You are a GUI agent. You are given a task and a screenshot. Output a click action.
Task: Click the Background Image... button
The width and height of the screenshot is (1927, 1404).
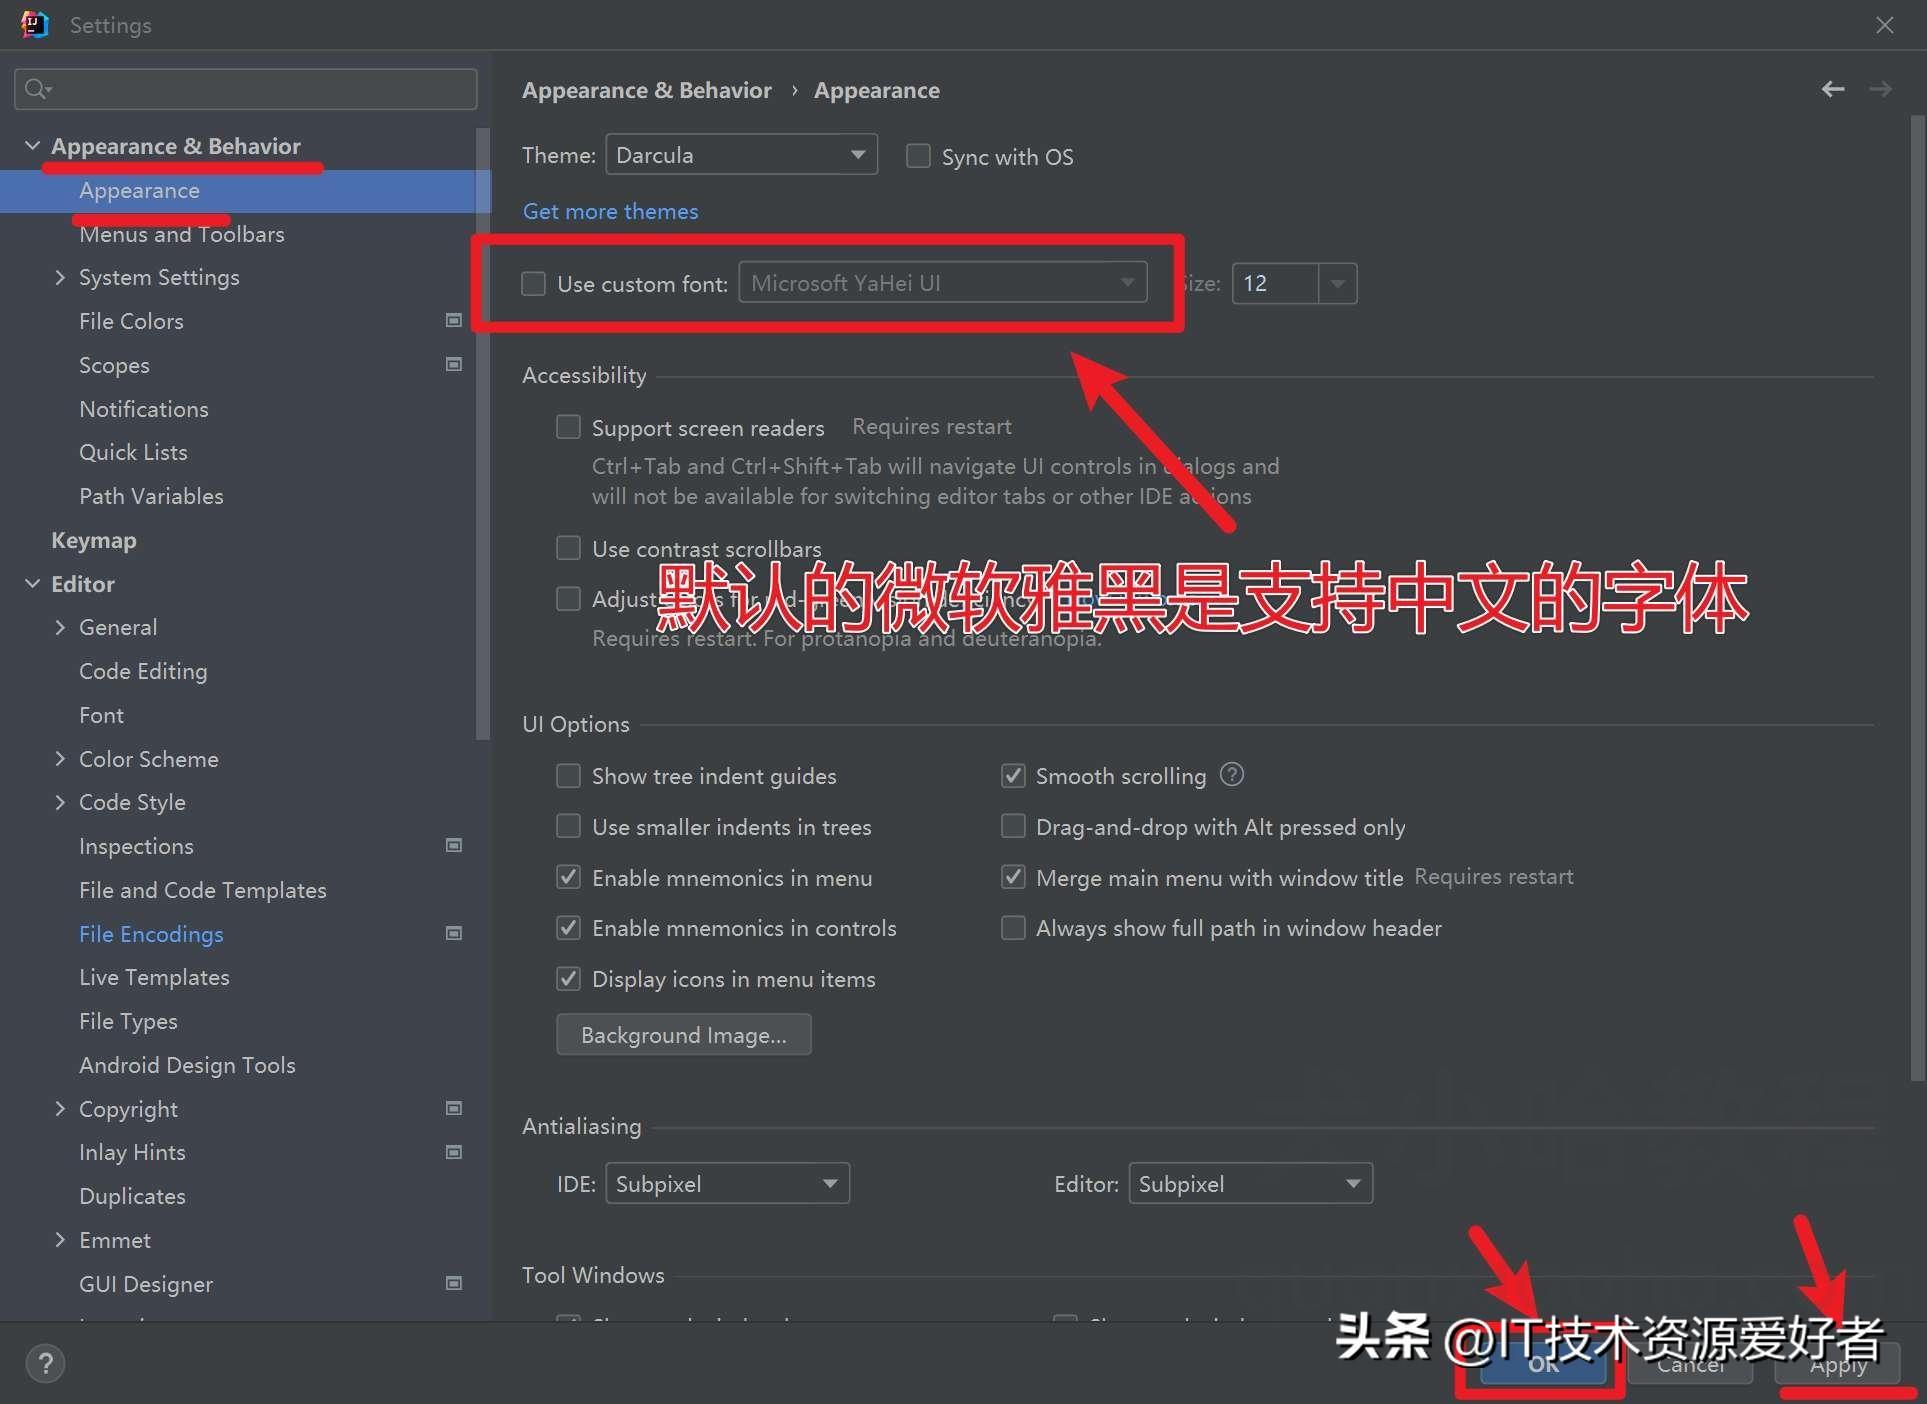pyautogui.click(x=683, y=1034)
